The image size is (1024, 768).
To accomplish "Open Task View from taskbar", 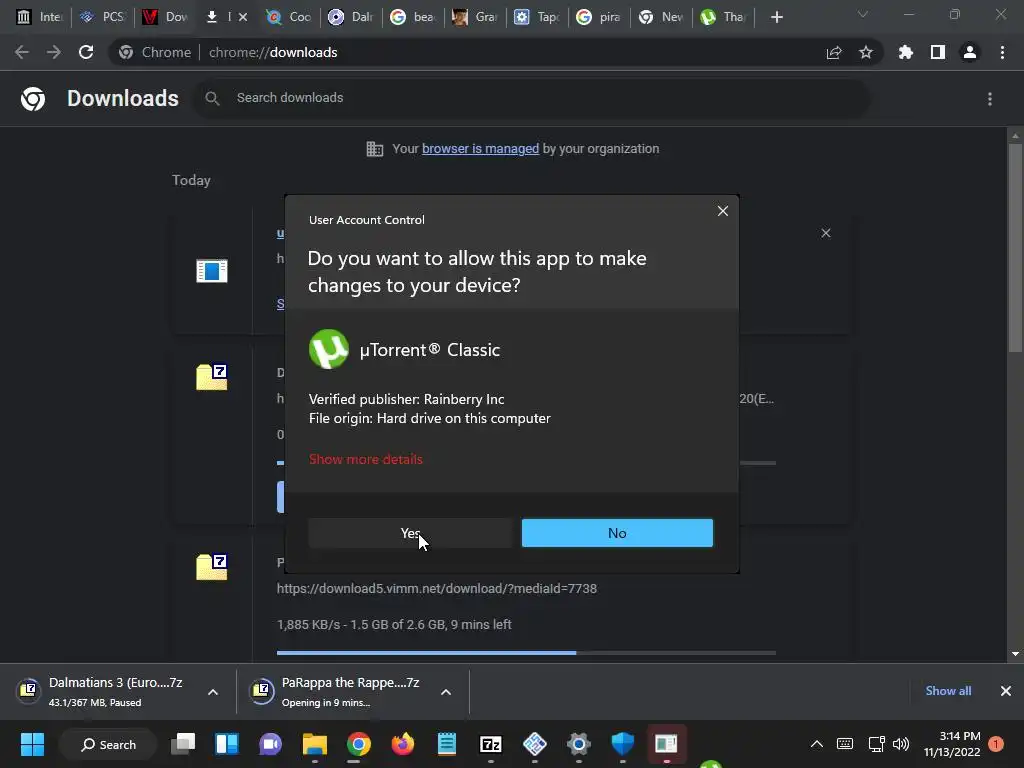I will click(x=183, y=744).
